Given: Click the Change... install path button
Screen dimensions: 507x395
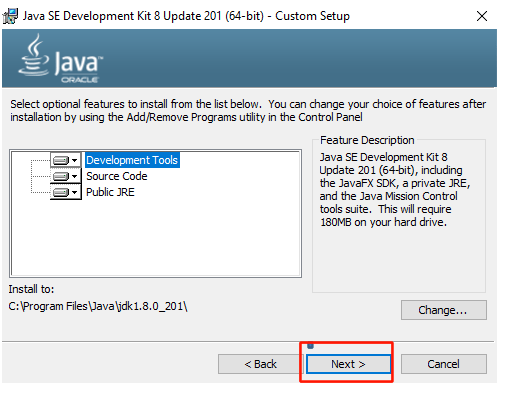Looking at the screenshot, I should click(x=444, y=310).
